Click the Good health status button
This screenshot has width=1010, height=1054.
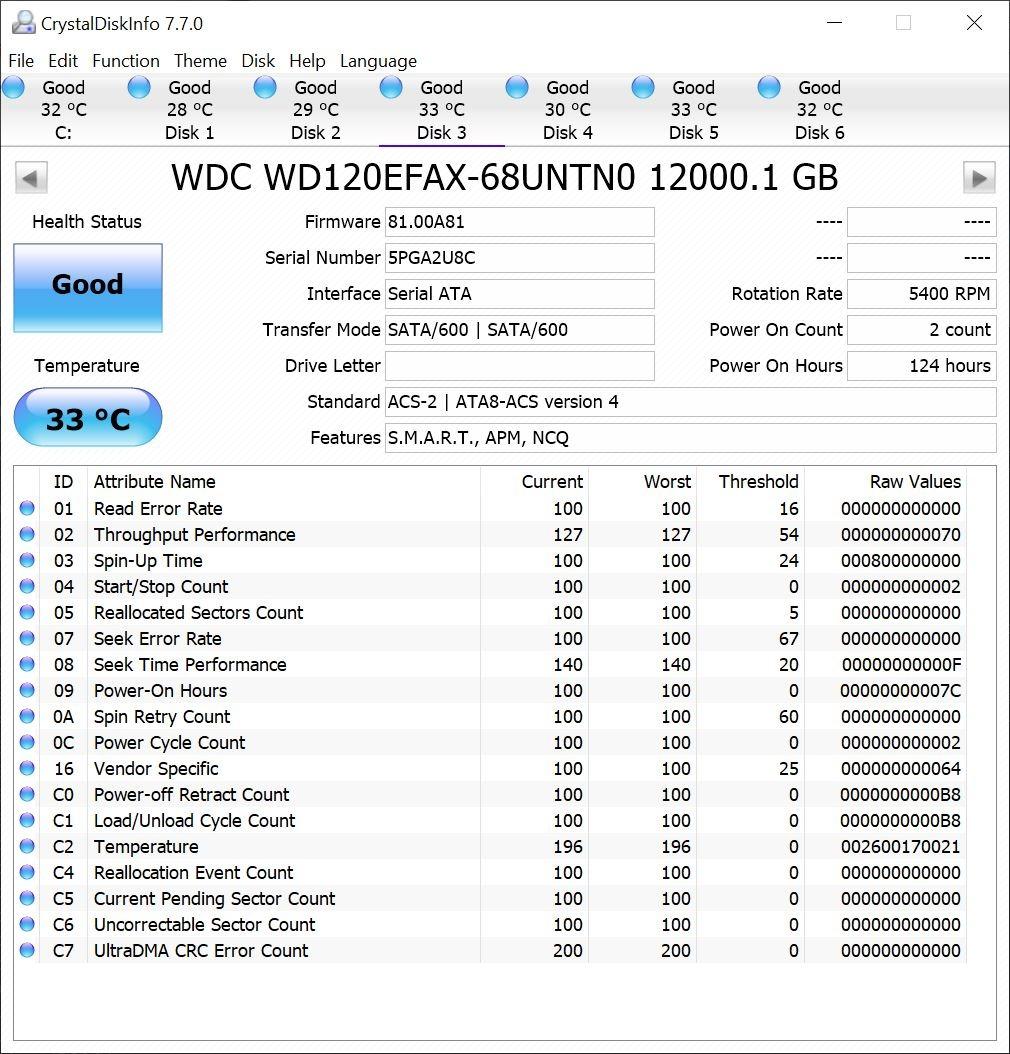pyautogui.click(x=88, y=288)
